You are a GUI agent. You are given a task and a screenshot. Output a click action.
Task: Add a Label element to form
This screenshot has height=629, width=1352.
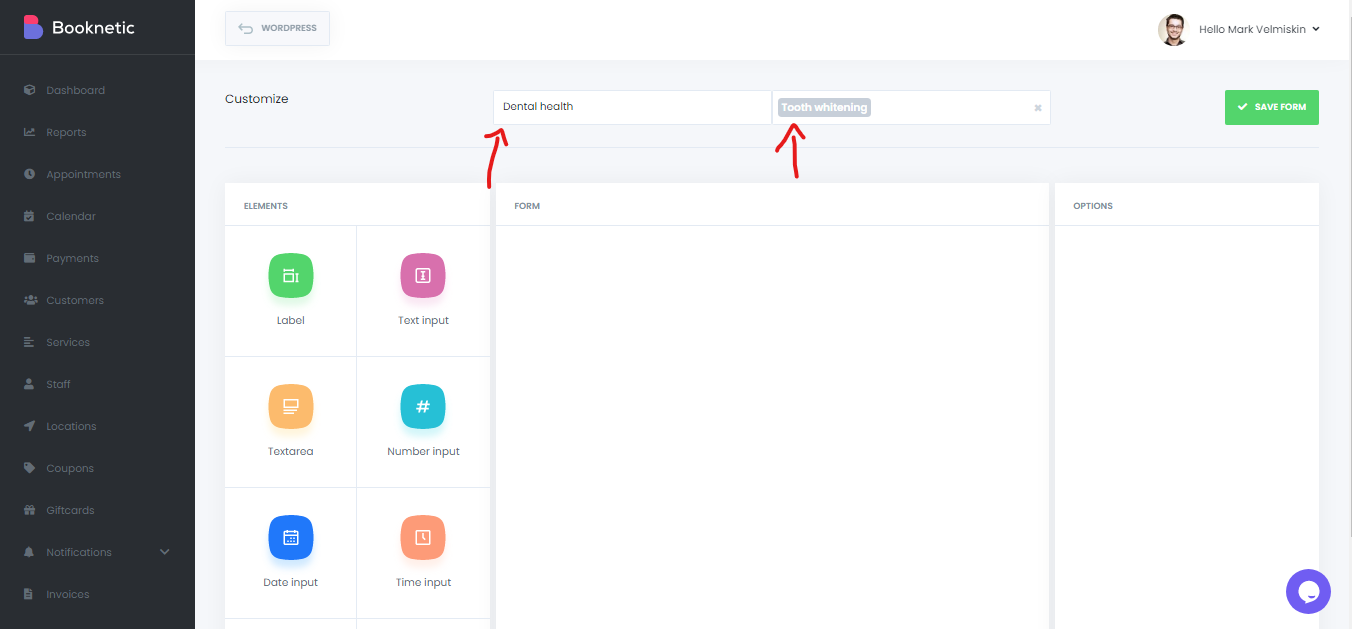point(291,291)
